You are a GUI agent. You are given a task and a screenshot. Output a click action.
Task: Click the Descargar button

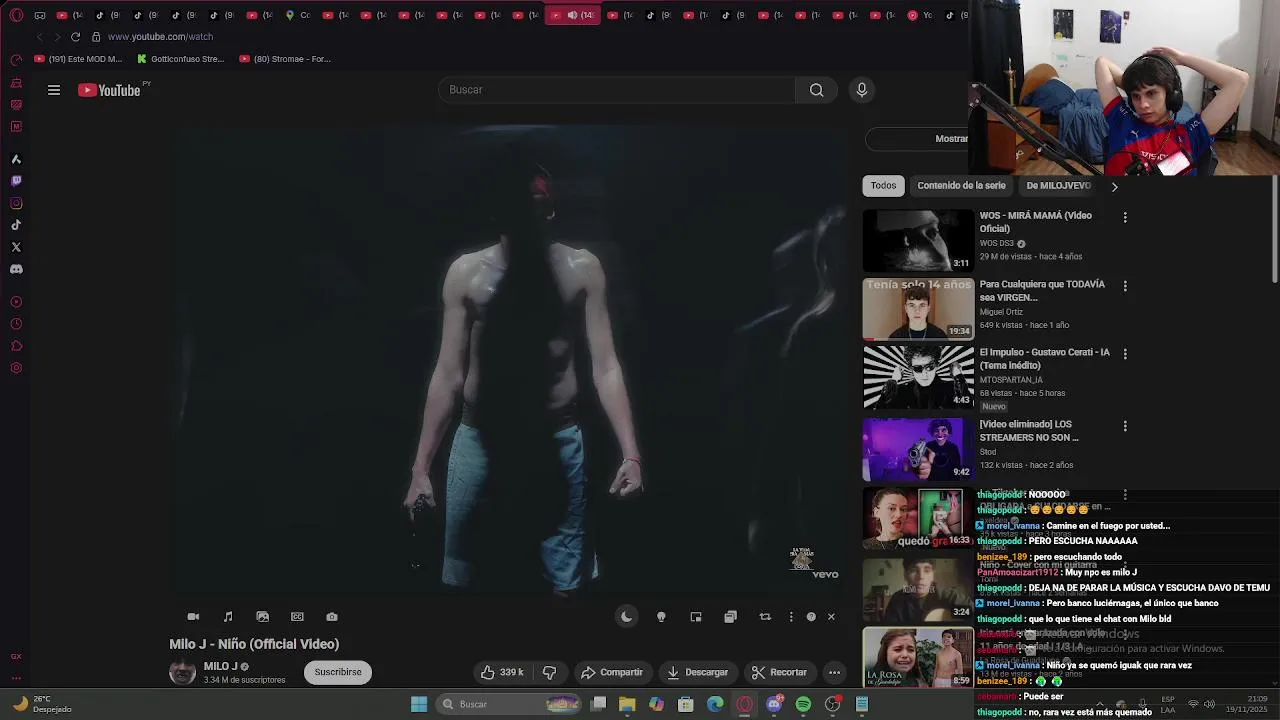[698, 672]
